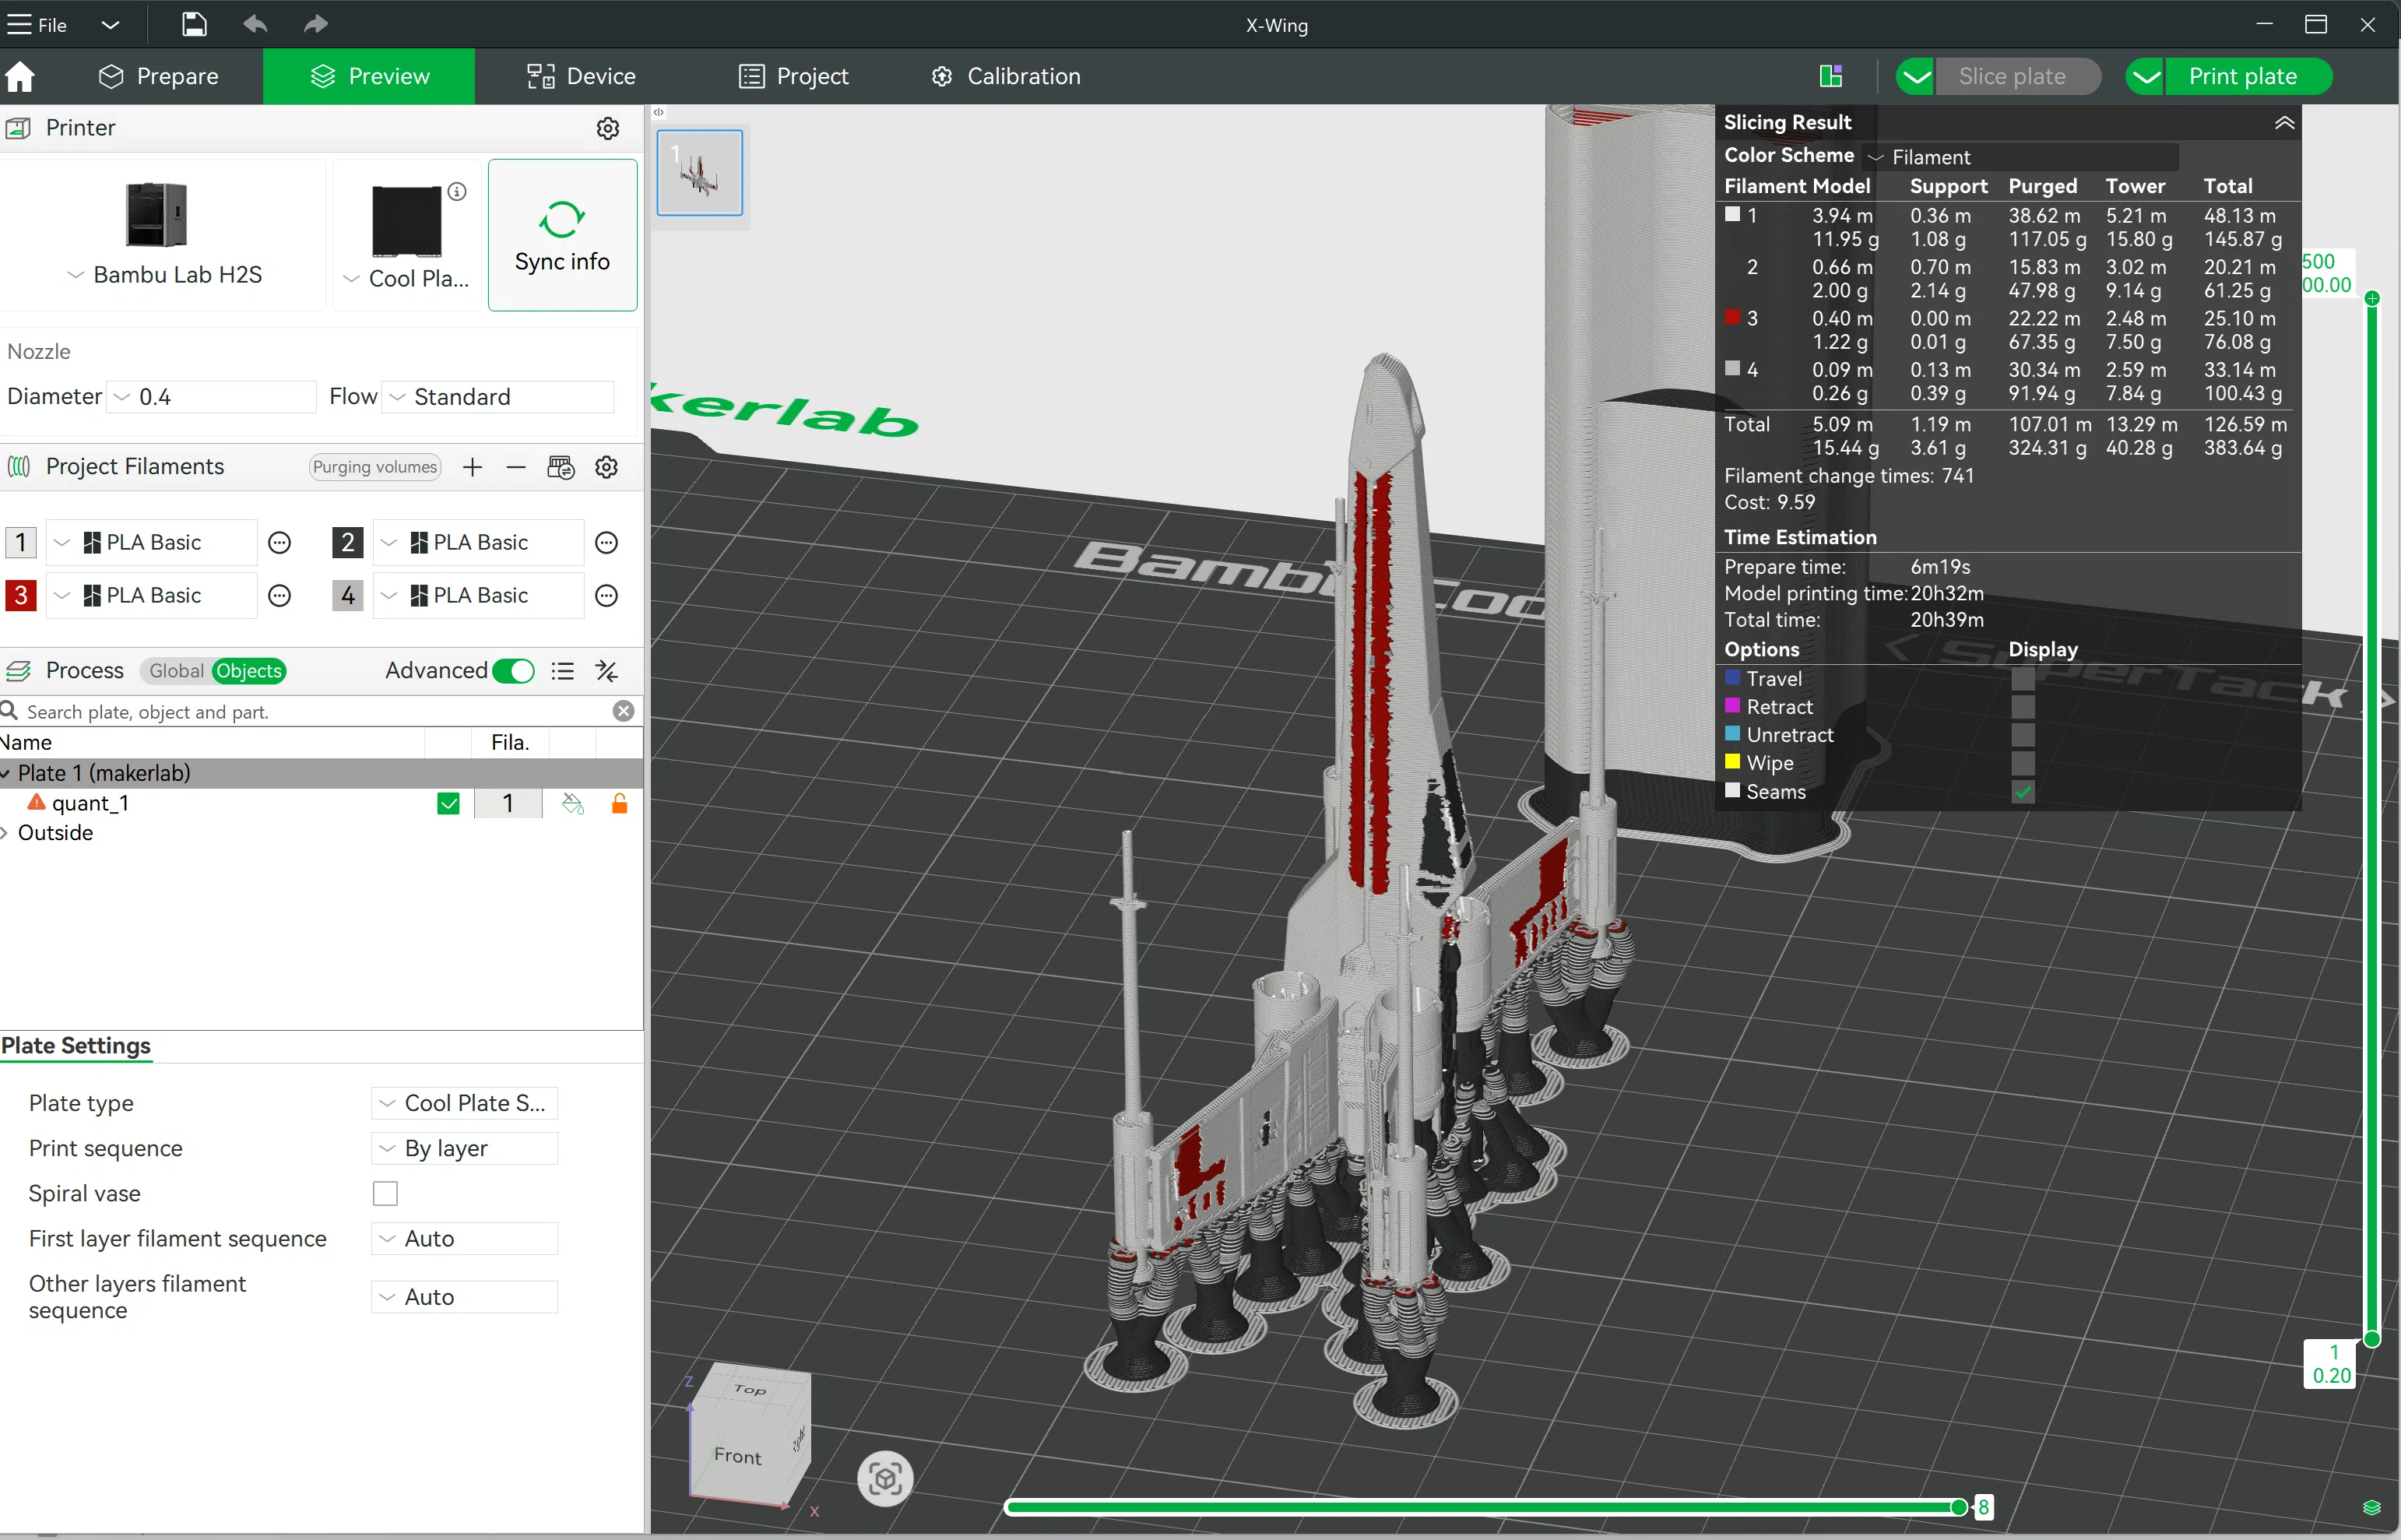The height and width of the screenshot is (1540, 2401).
Task: Click the compare presets icon
Action: coord(606,671)
